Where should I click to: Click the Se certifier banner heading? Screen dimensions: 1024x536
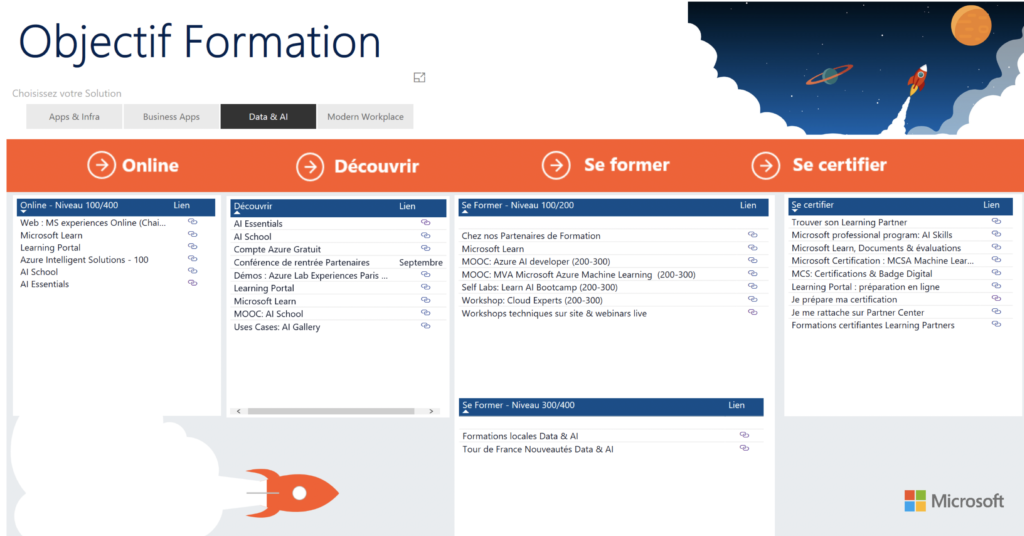pos(840,165)
